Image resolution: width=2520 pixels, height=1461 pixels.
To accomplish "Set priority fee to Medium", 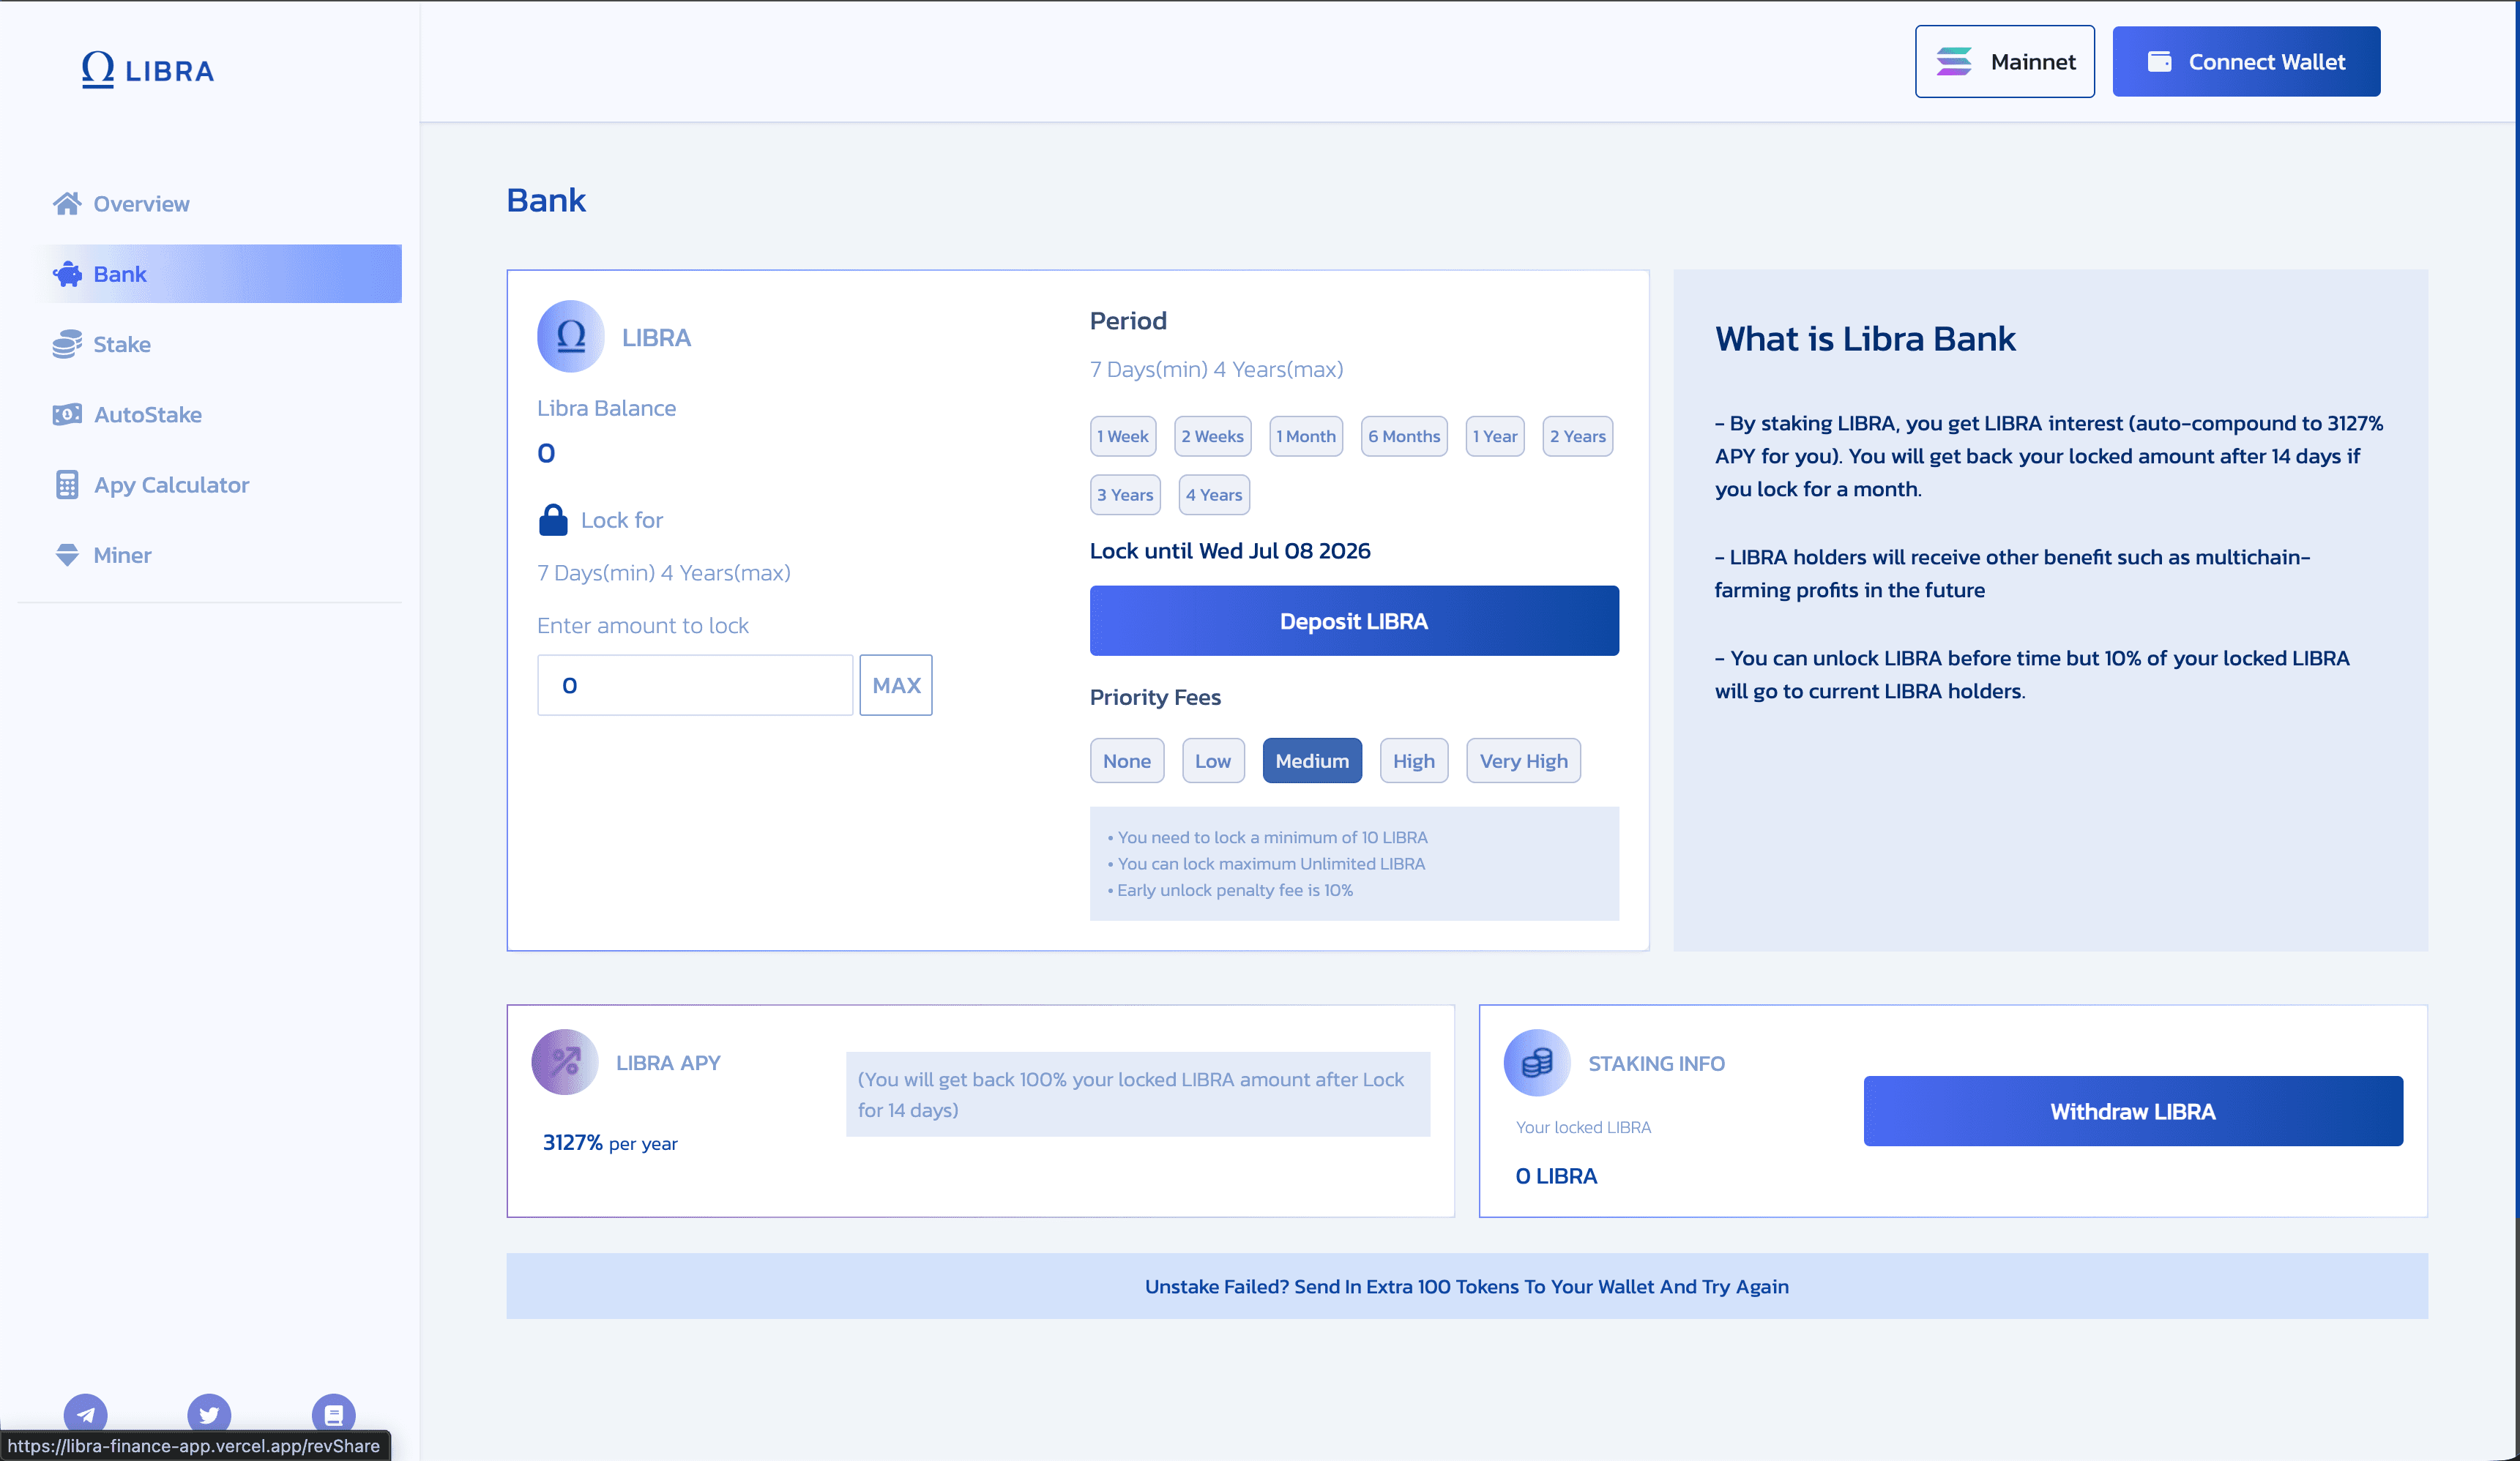I will coord(1312,761).
